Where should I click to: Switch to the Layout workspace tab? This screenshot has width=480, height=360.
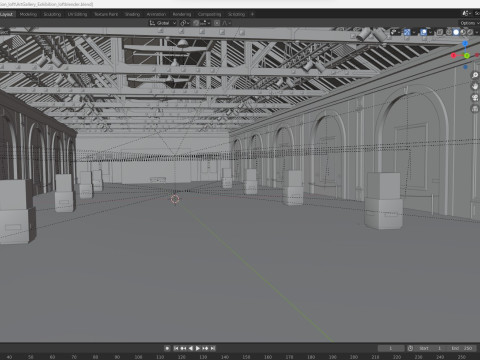(x=6, y=14)
